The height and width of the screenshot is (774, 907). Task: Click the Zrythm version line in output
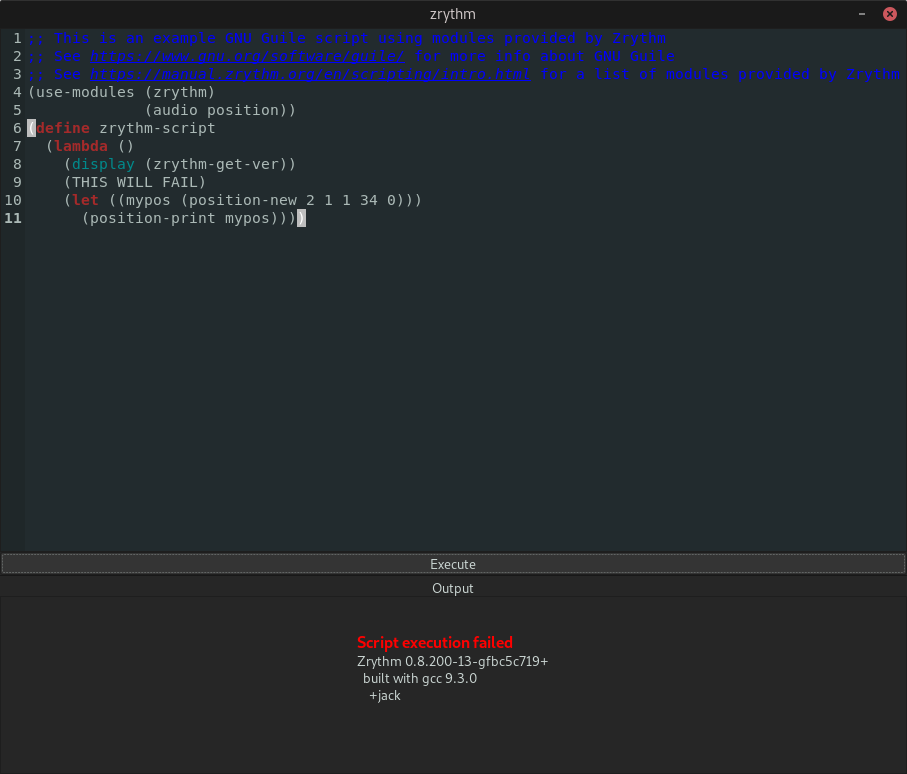(452, 661)
